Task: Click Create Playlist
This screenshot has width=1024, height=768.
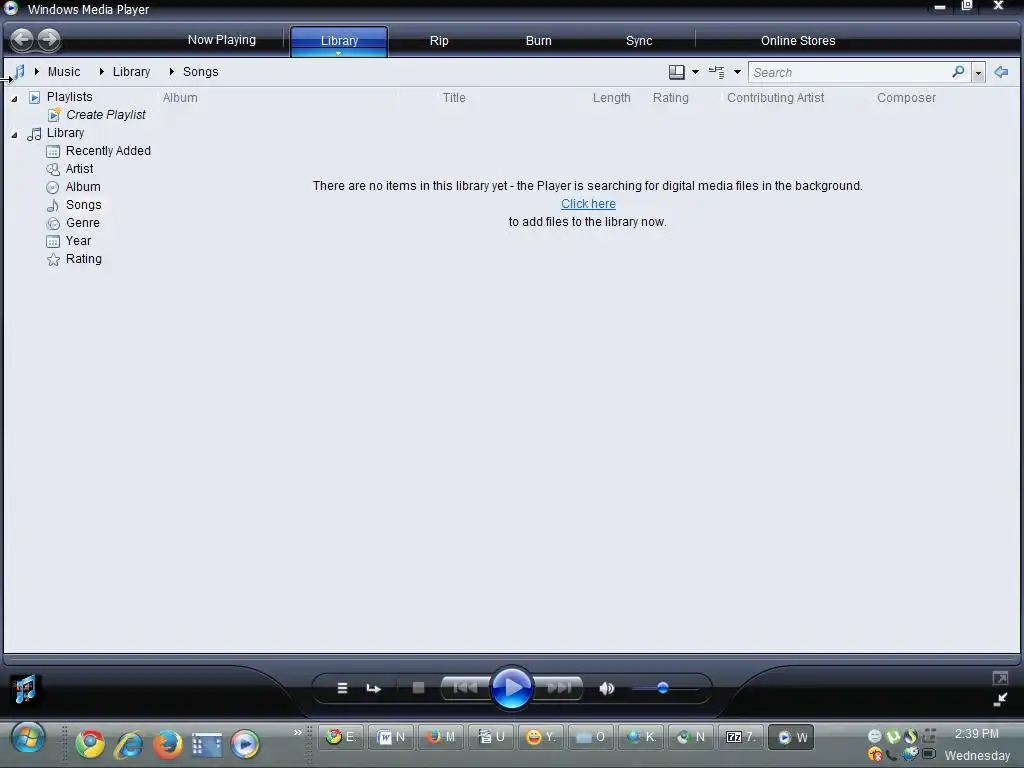Action: [x=106, y=115]
